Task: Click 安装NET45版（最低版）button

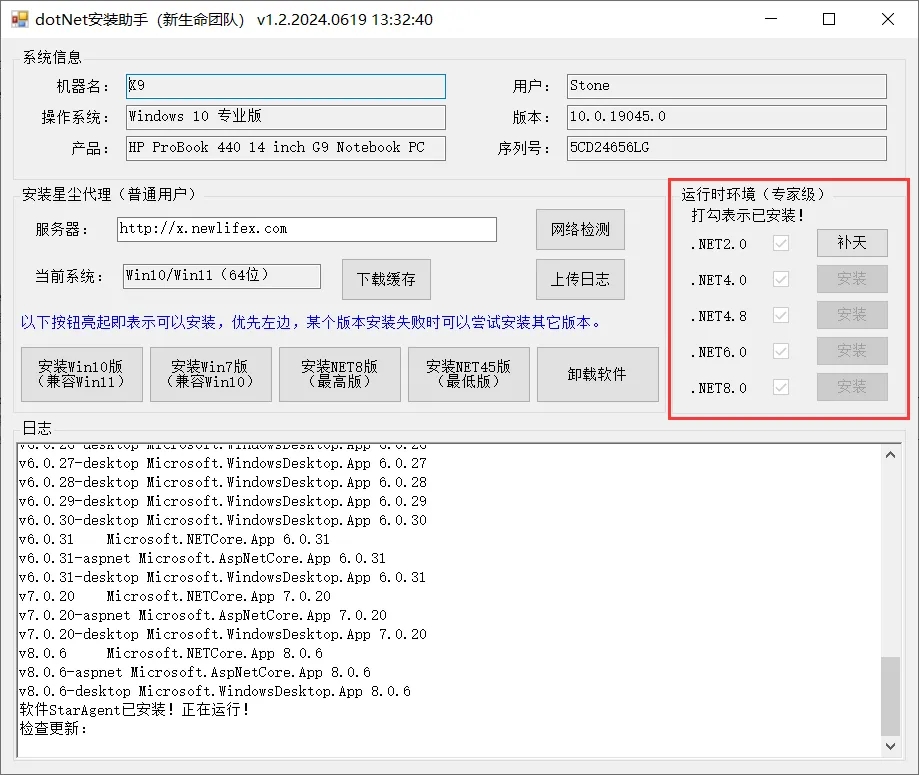Action: (x=469, y=374)
